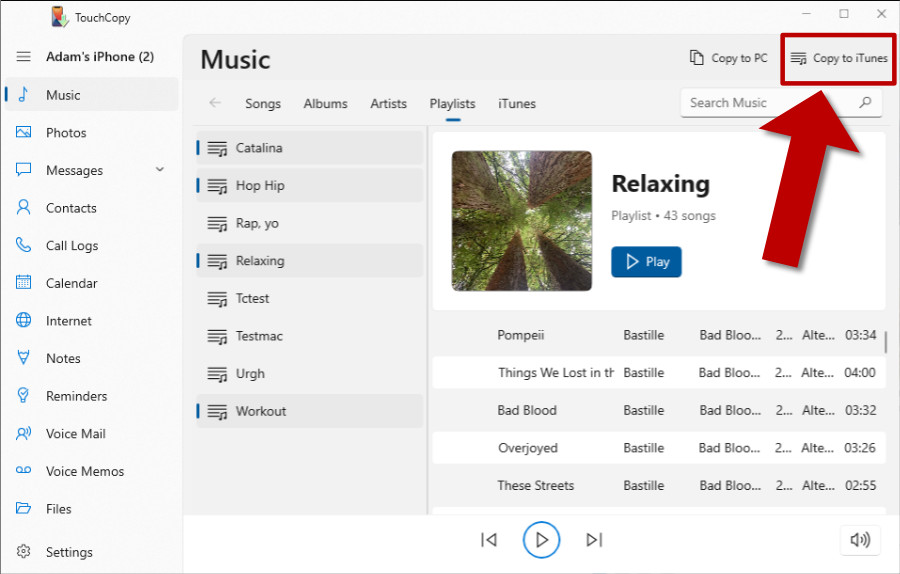Viewport: 900px width, 574px height.
Task: Click the Copy to iTunes button
Action: coord(839,58)
